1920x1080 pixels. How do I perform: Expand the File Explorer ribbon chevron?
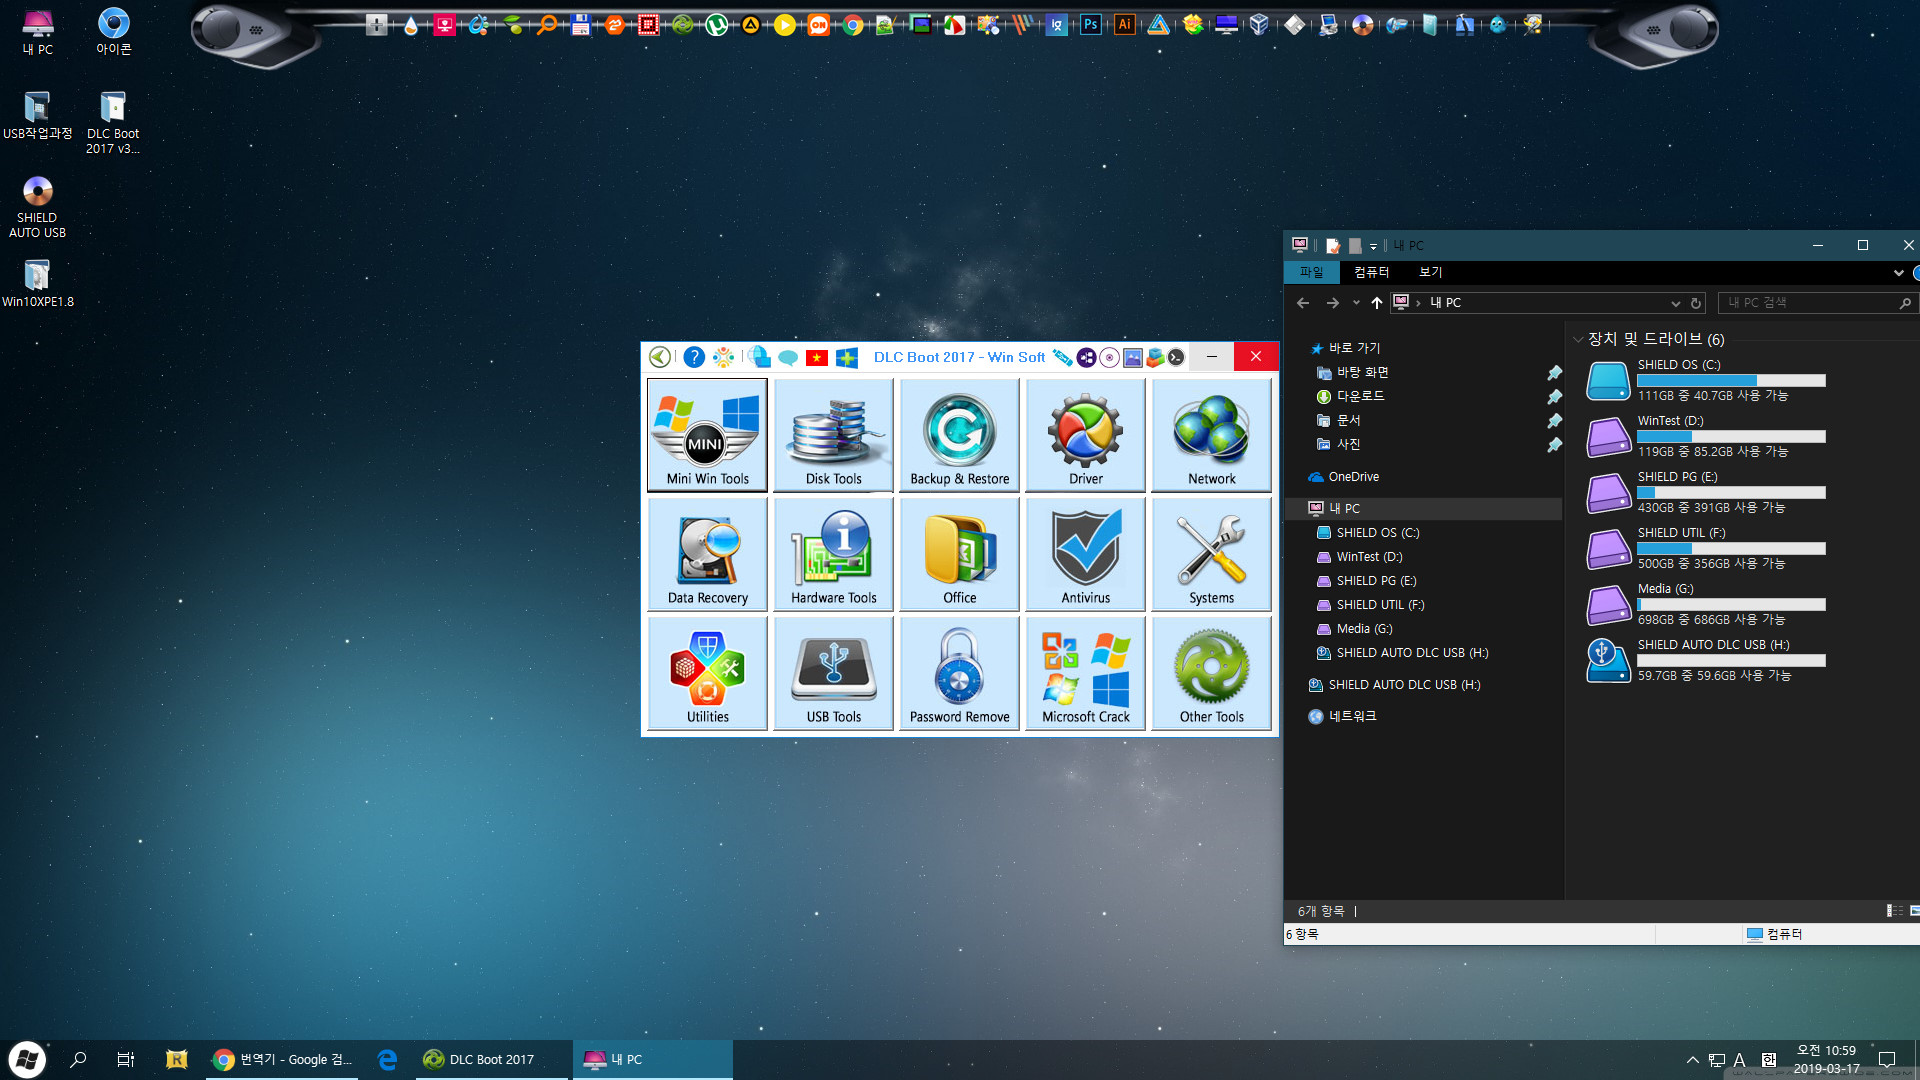click(1898, 272)
